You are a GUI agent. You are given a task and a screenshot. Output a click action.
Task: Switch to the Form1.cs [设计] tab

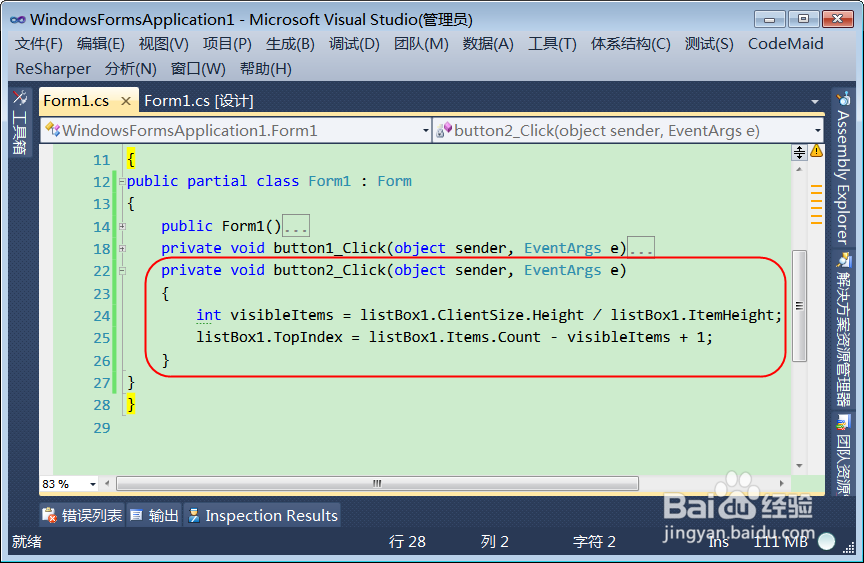point(199,101)
